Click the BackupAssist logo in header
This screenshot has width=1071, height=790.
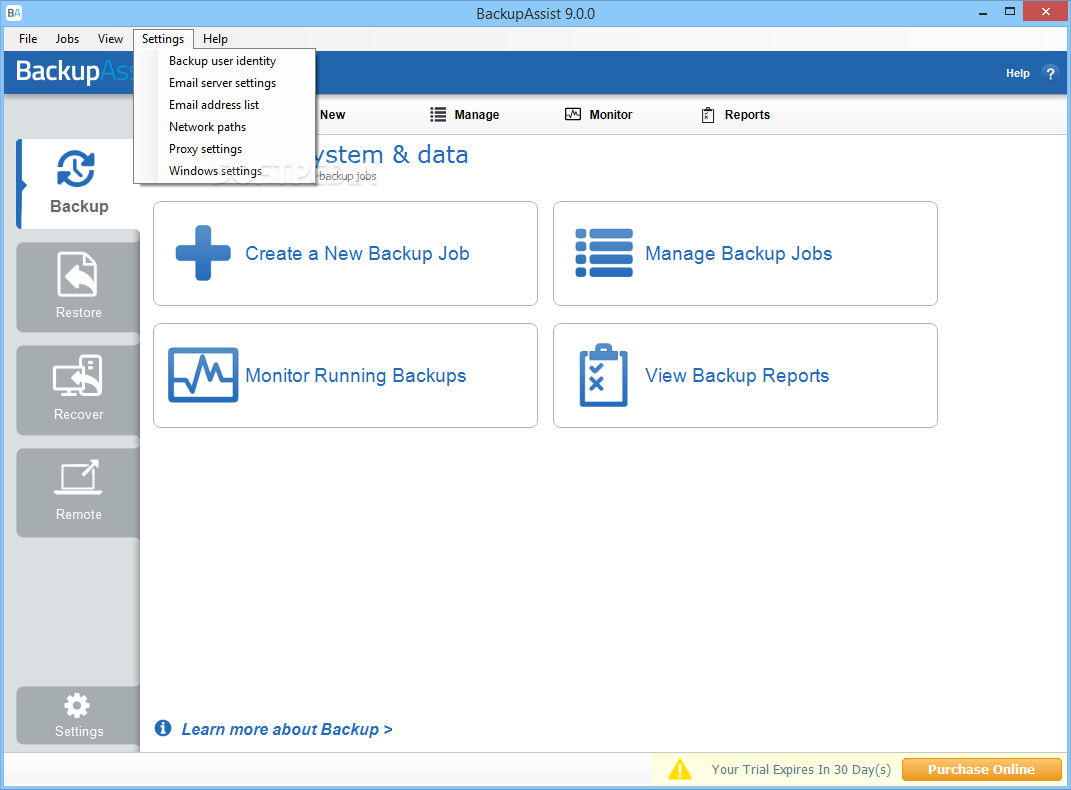[74, 71]
